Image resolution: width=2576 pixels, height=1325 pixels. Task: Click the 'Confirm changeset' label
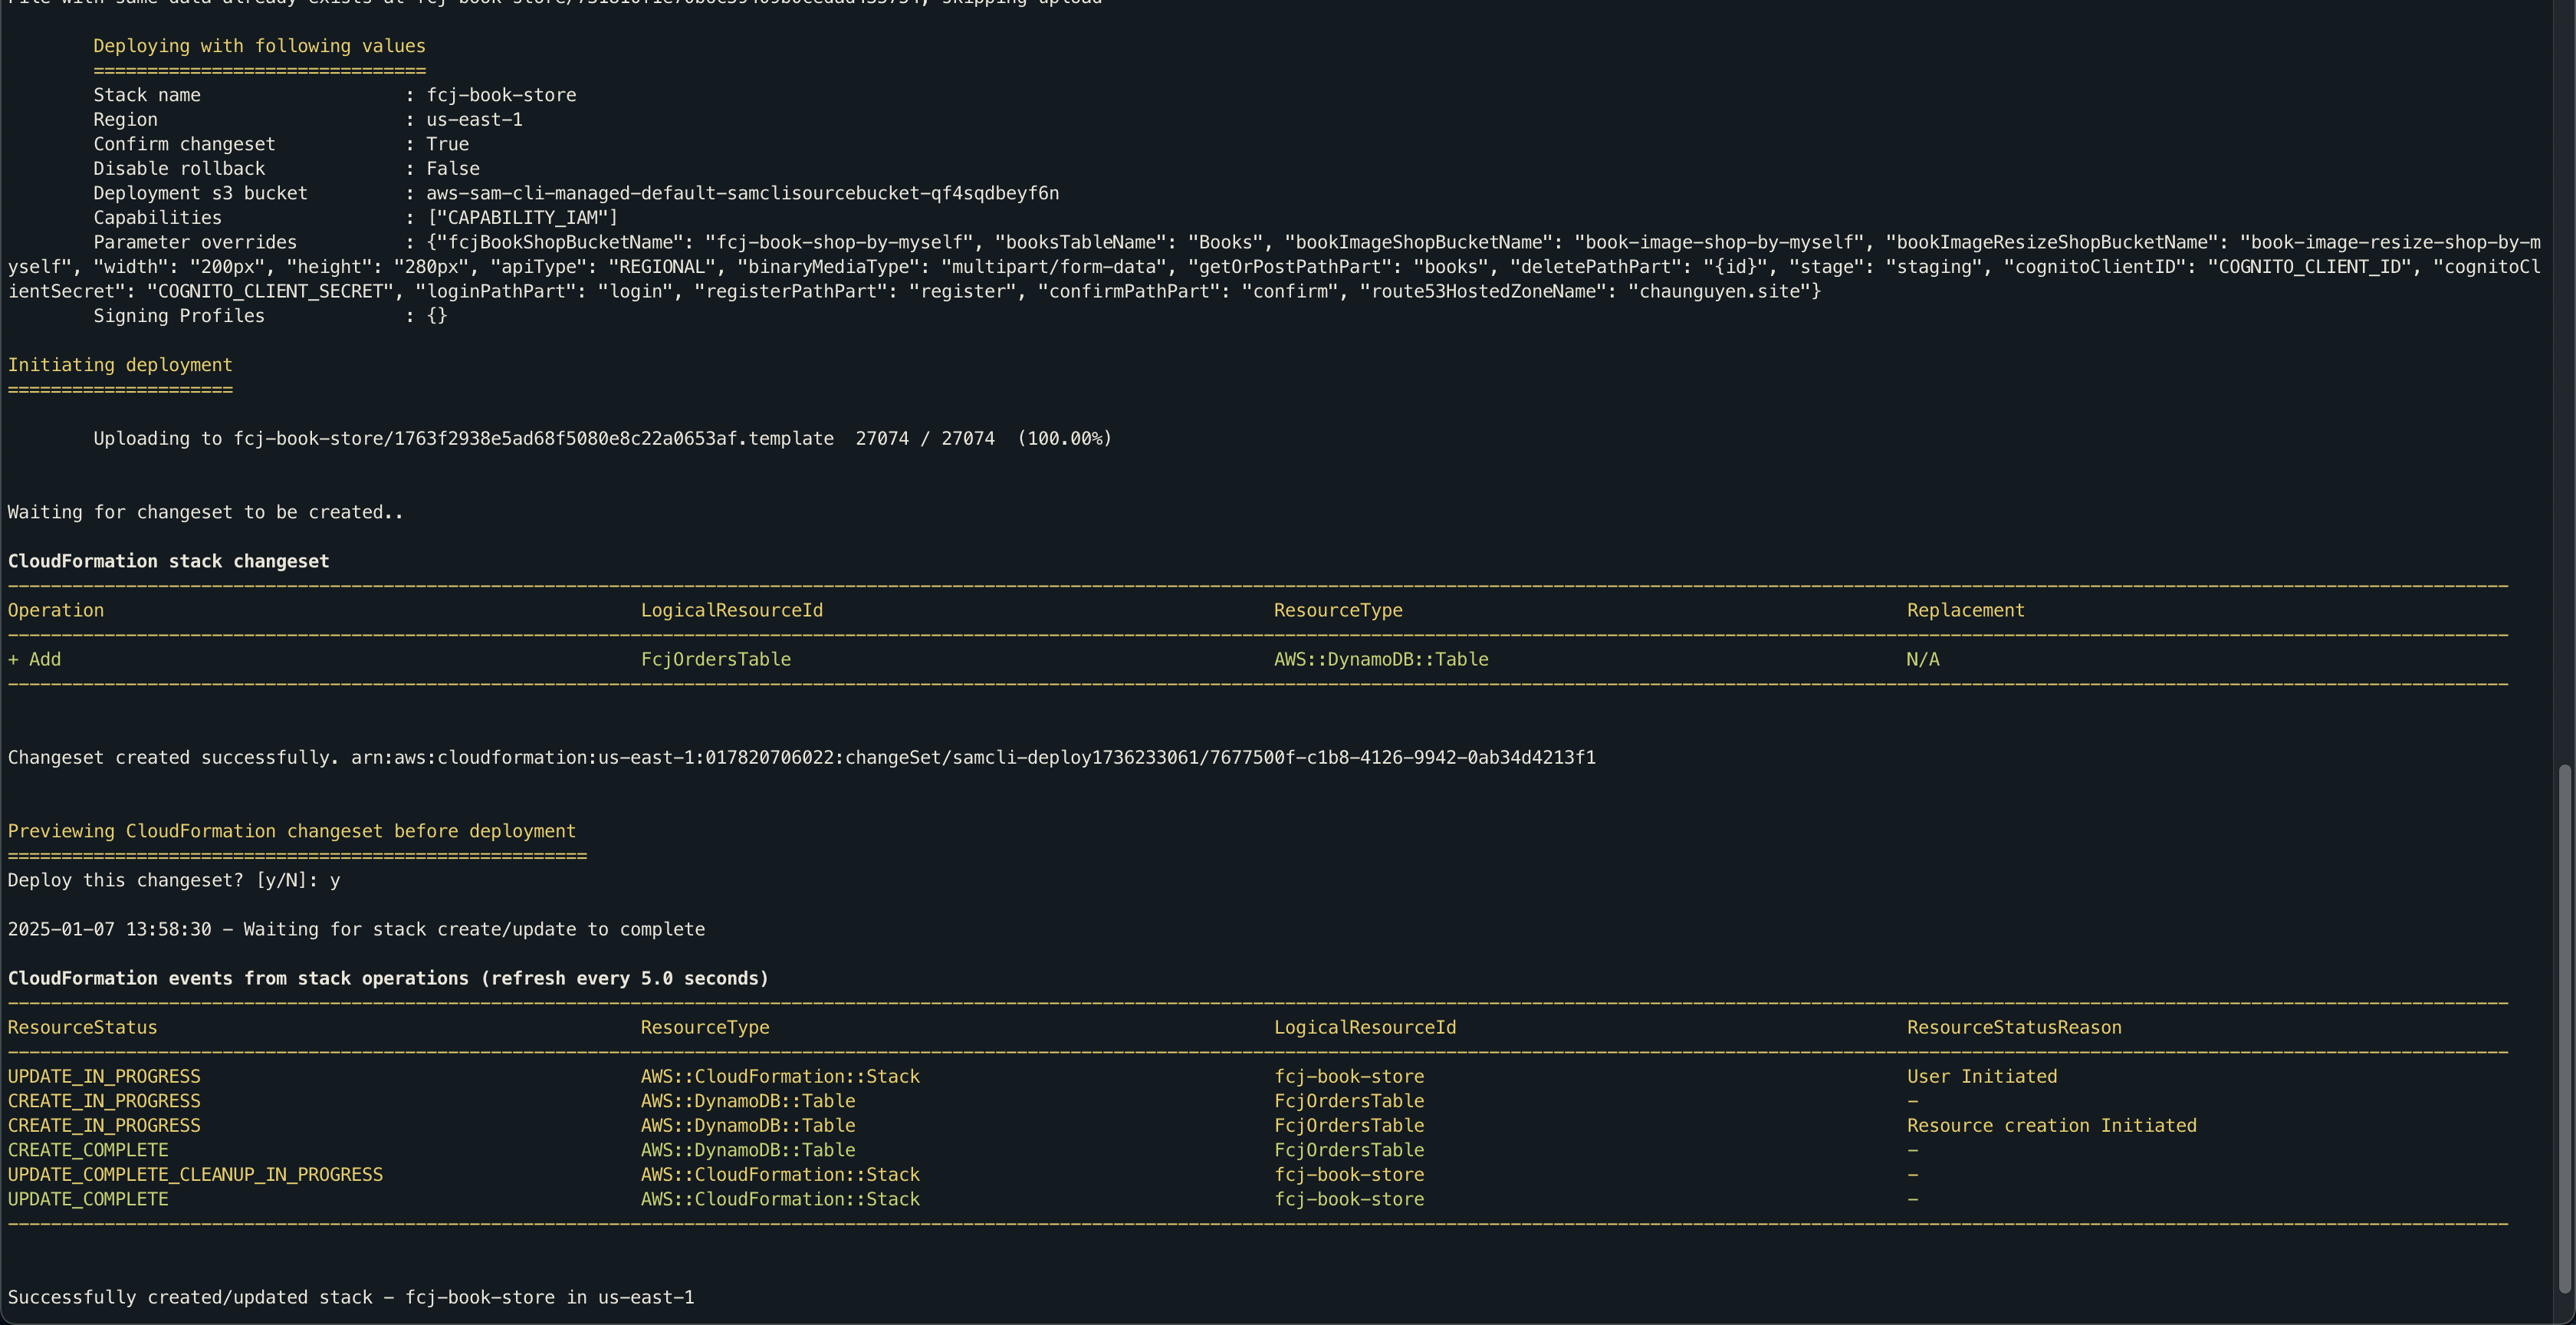point(184,144)
